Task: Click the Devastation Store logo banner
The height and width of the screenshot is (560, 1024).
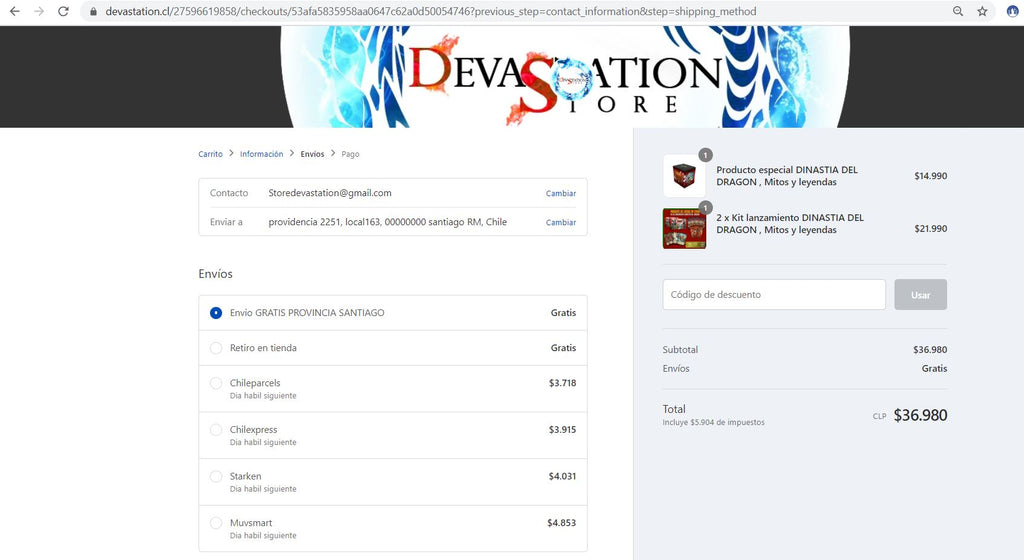Action: pyautogui.click(x=565, y=77)
